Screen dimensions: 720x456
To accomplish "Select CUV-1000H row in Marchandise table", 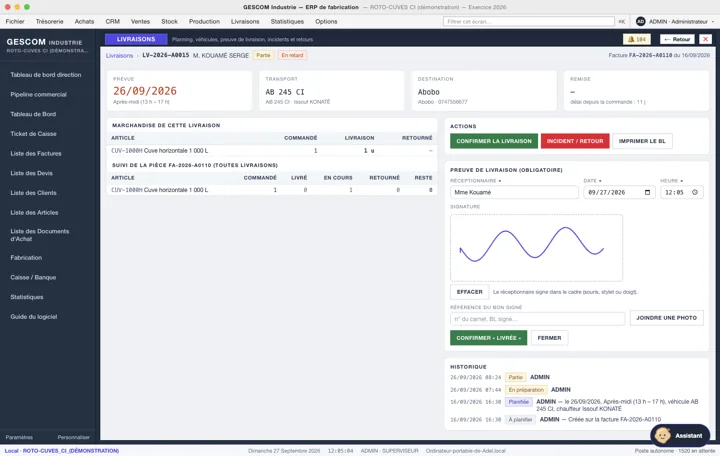I will click(272, 151).
